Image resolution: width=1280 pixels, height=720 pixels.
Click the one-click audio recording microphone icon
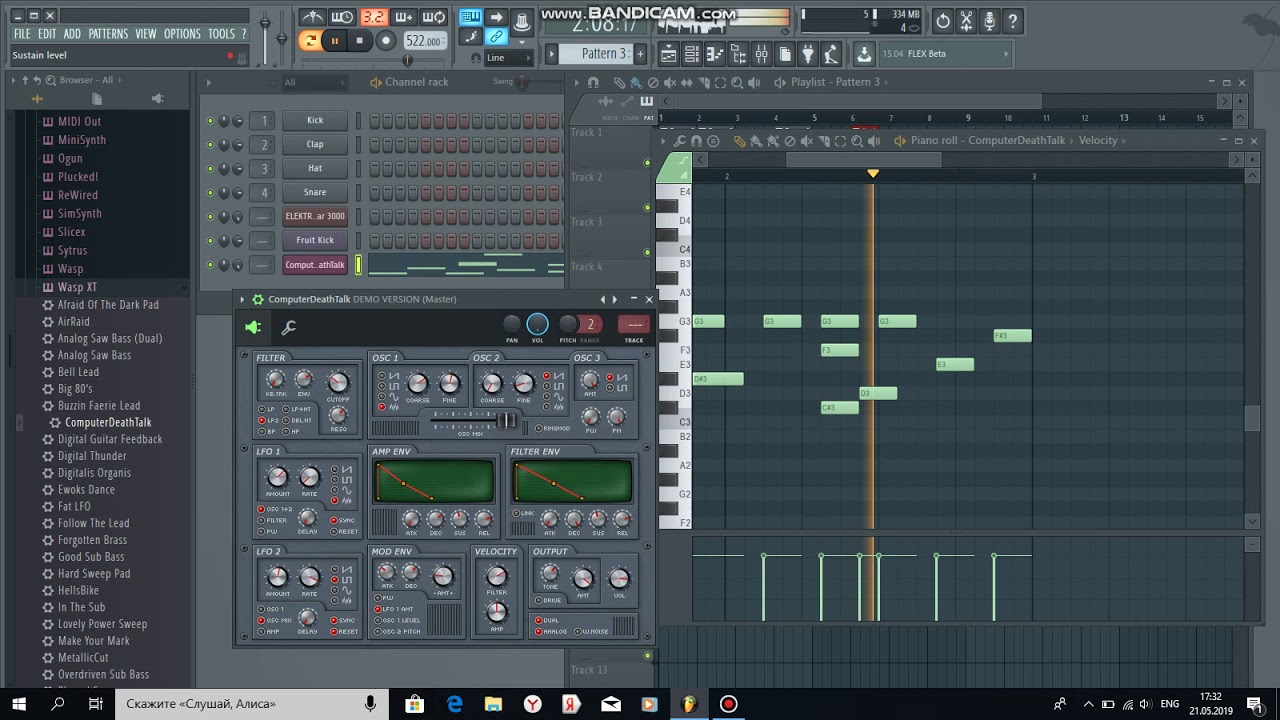click(989, 20)
